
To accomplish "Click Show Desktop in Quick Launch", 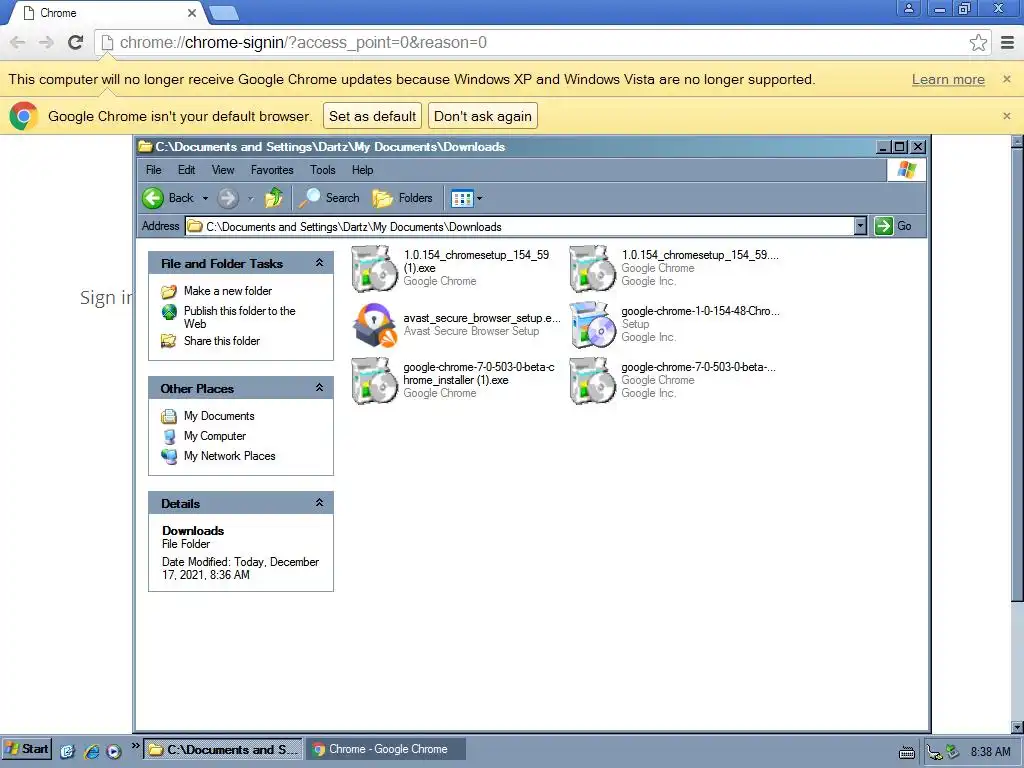I will (x=68, y=751).
